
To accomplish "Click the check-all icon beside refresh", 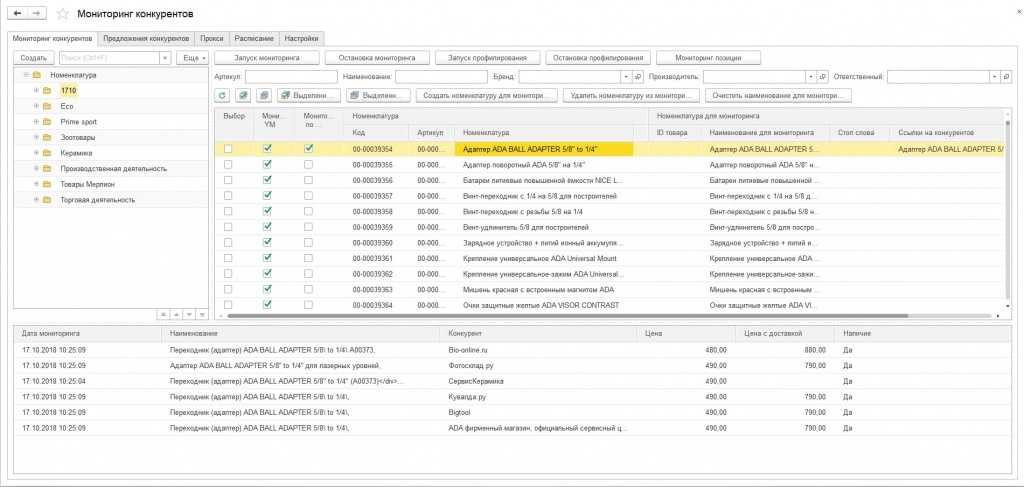I will click(x=243, y=95).
